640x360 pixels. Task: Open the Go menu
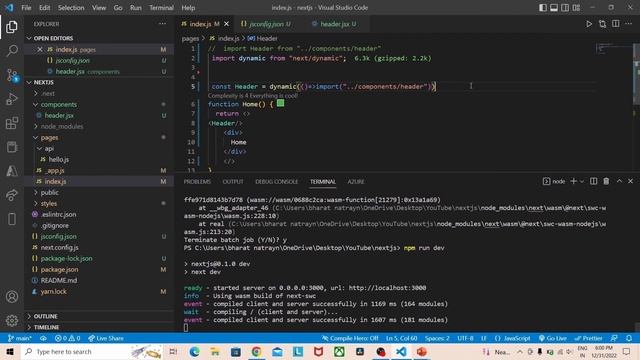click(118, 7)
